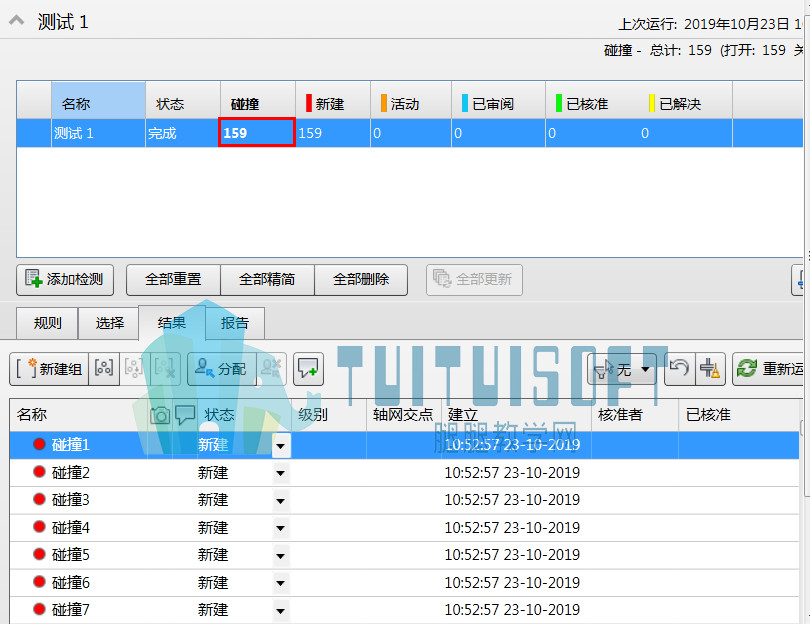Click the 添加检测 add test button
810x624 pixels.
coord(65,279)
